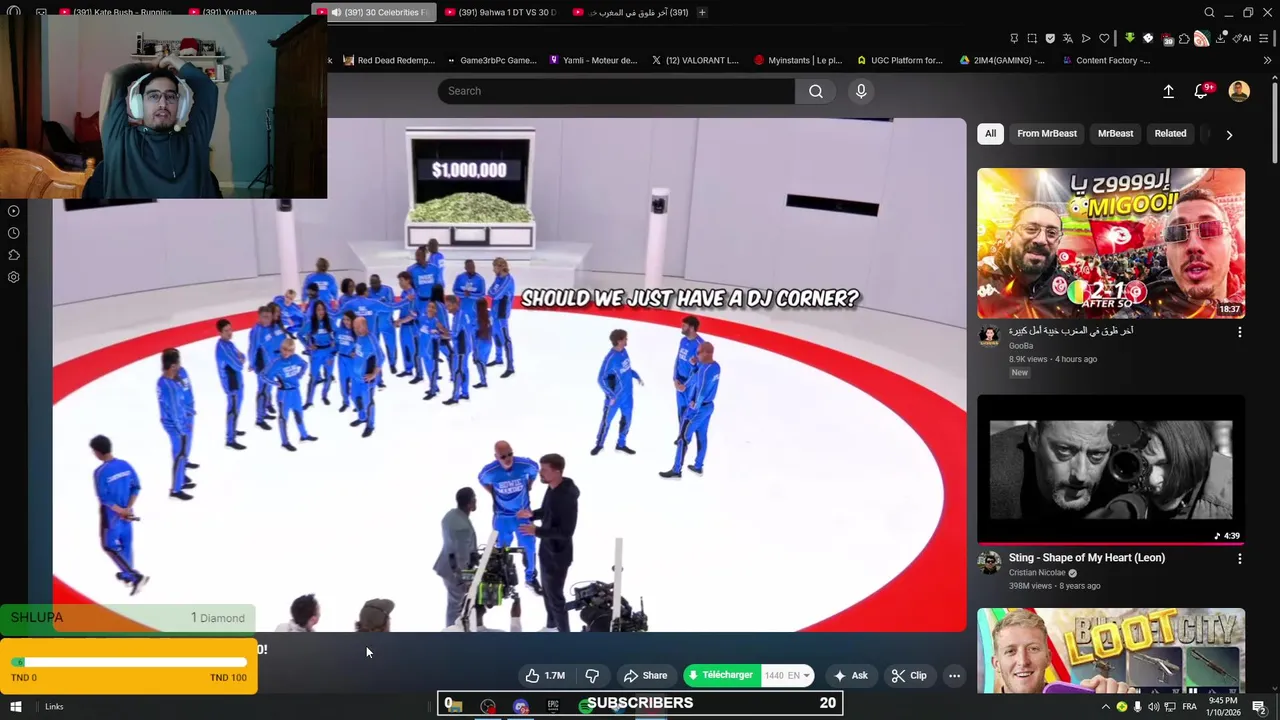Open options for the GooBa video
Screen dimensions: 1280x720
click(x=1240, y=332)
